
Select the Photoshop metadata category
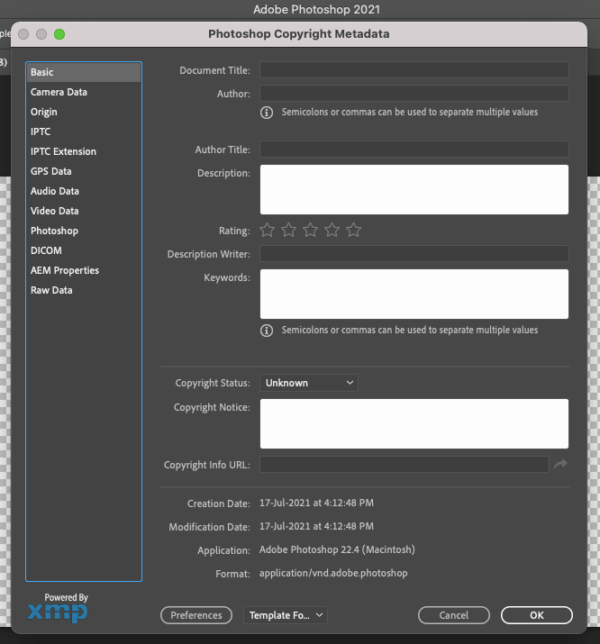pos(84,230)
